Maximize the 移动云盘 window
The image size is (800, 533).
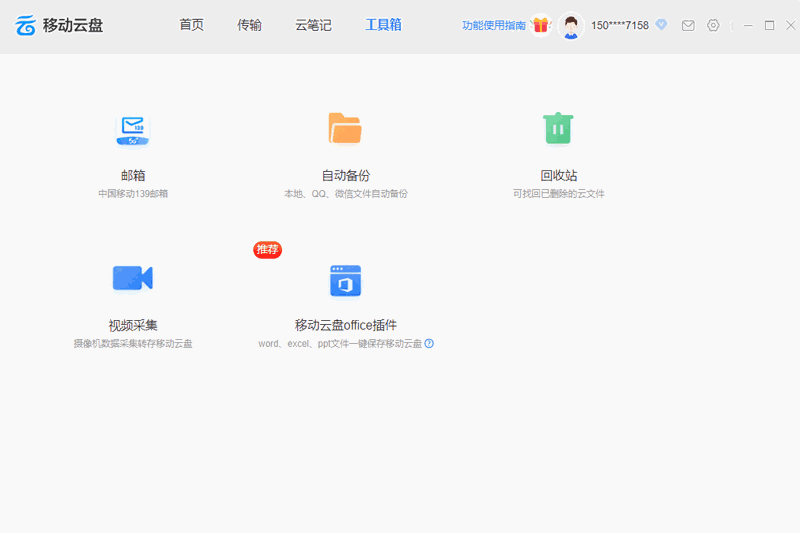pos(769,25)
